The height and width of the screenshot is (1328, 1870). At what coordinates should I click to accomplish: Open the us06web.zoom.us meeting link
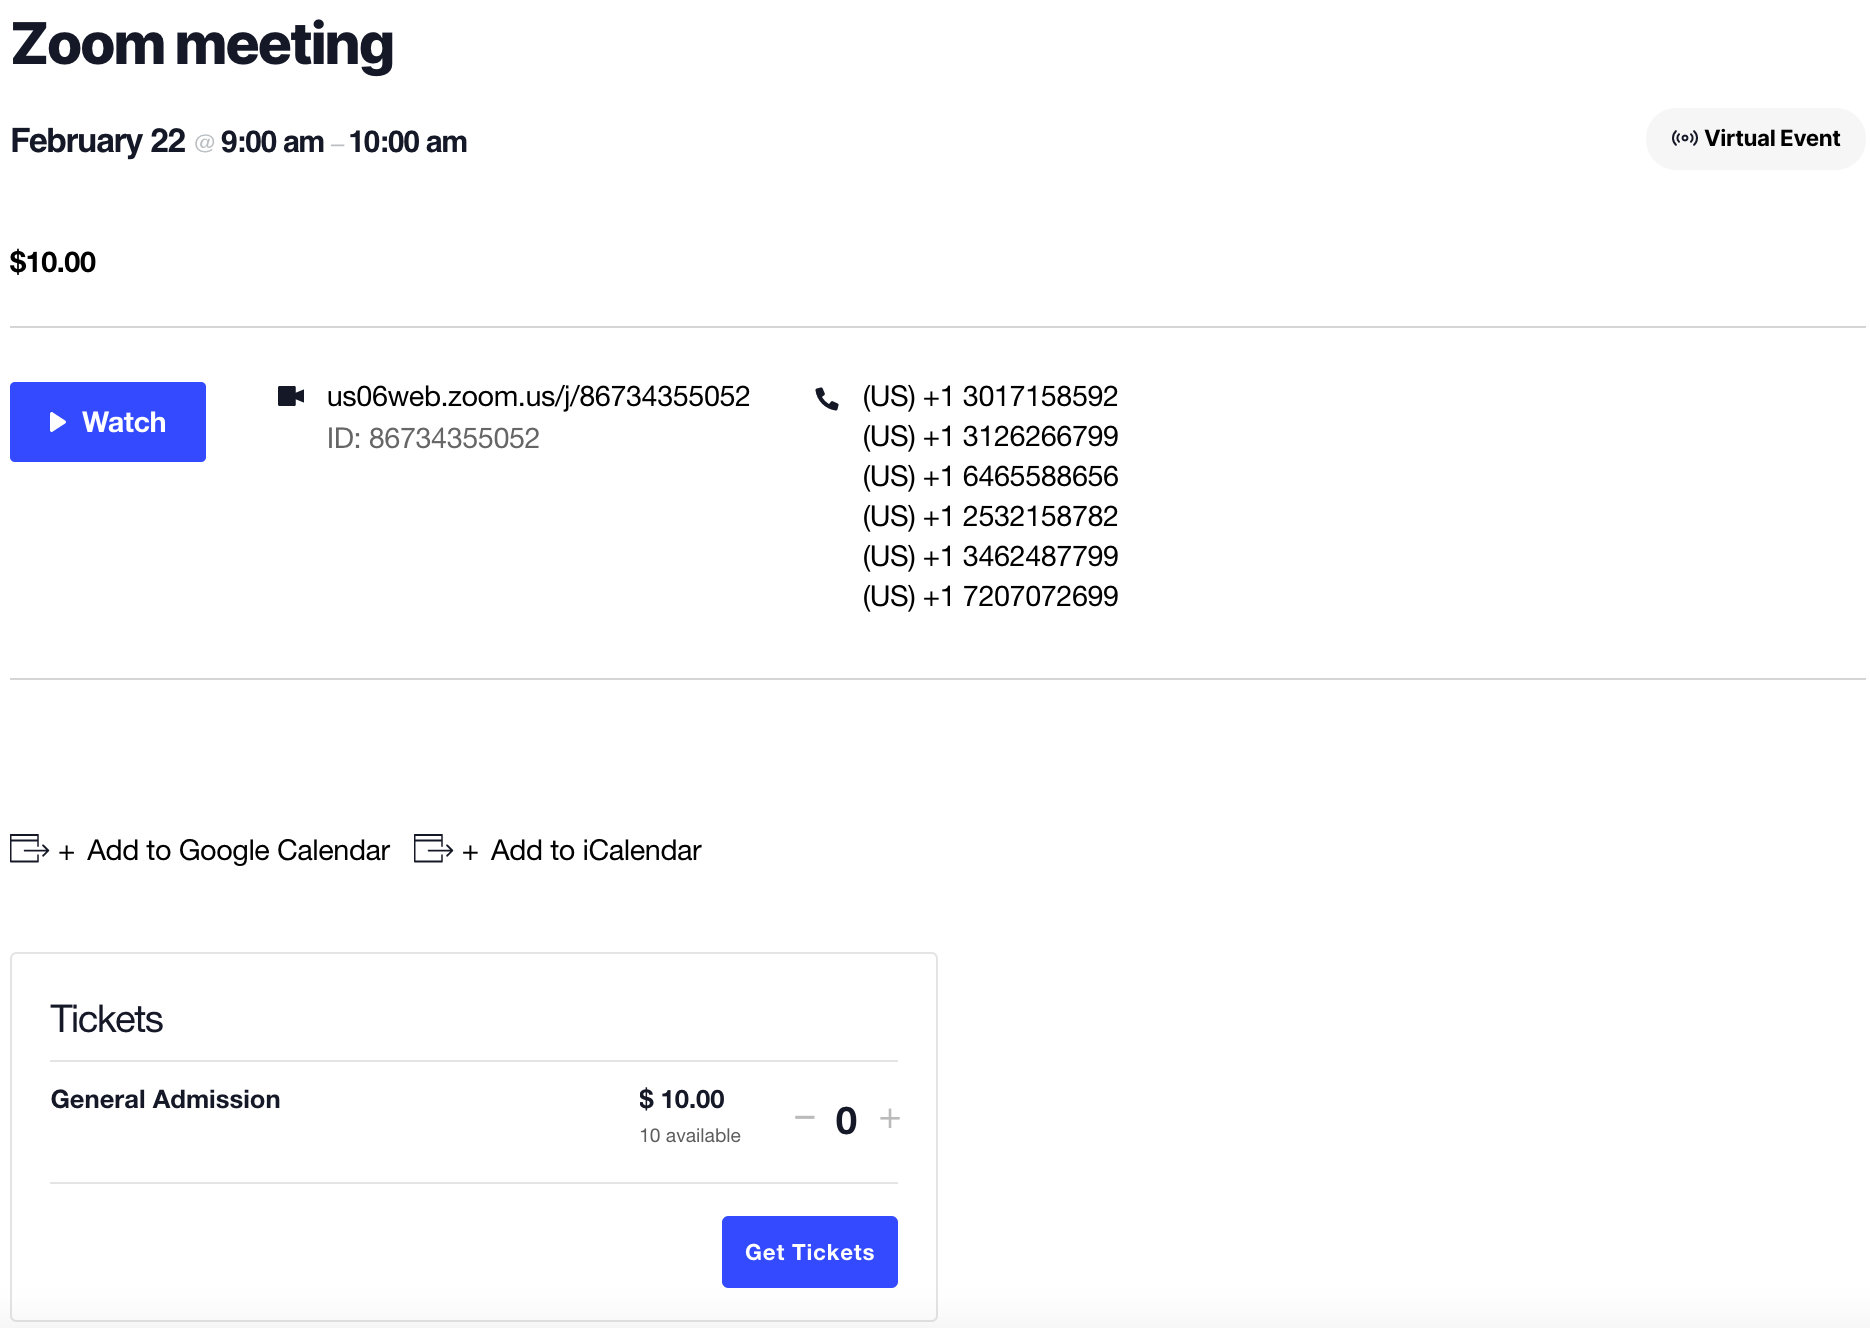pyautogui.click(x=538, y=396)
